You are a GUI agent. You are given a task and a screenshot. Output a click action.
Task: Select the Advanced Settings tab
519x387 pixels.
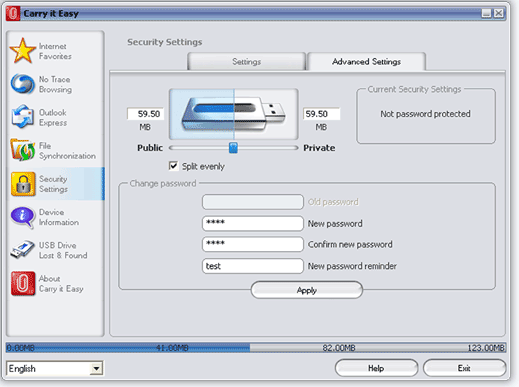tap(366, 62)
